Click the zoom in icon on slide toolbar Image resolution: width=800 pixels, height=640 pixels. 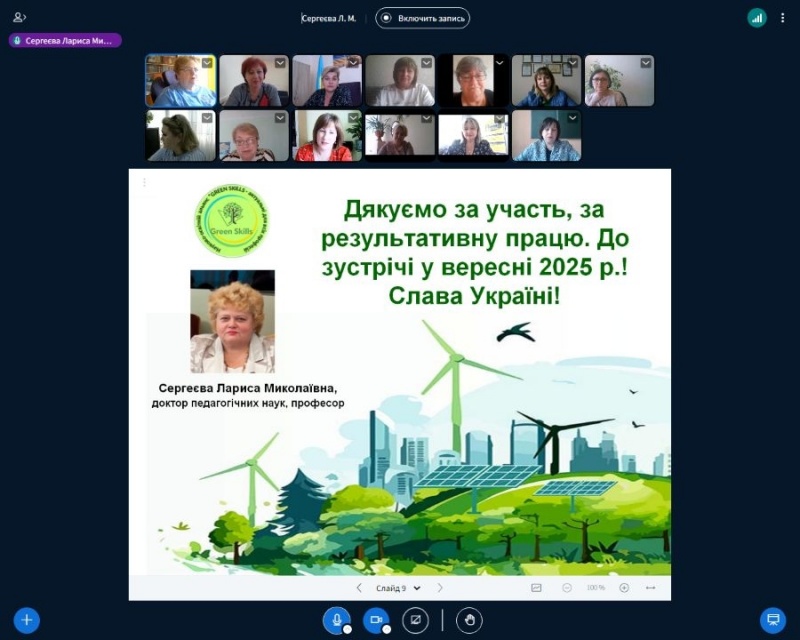point(624,588)
